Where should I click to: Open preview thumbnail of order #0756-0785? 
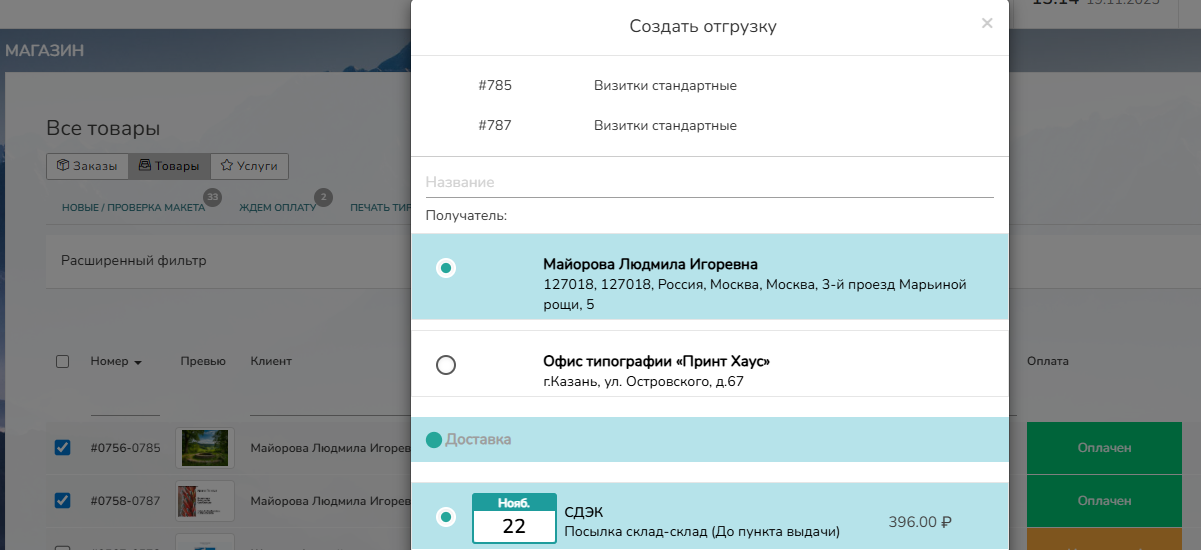204,448
